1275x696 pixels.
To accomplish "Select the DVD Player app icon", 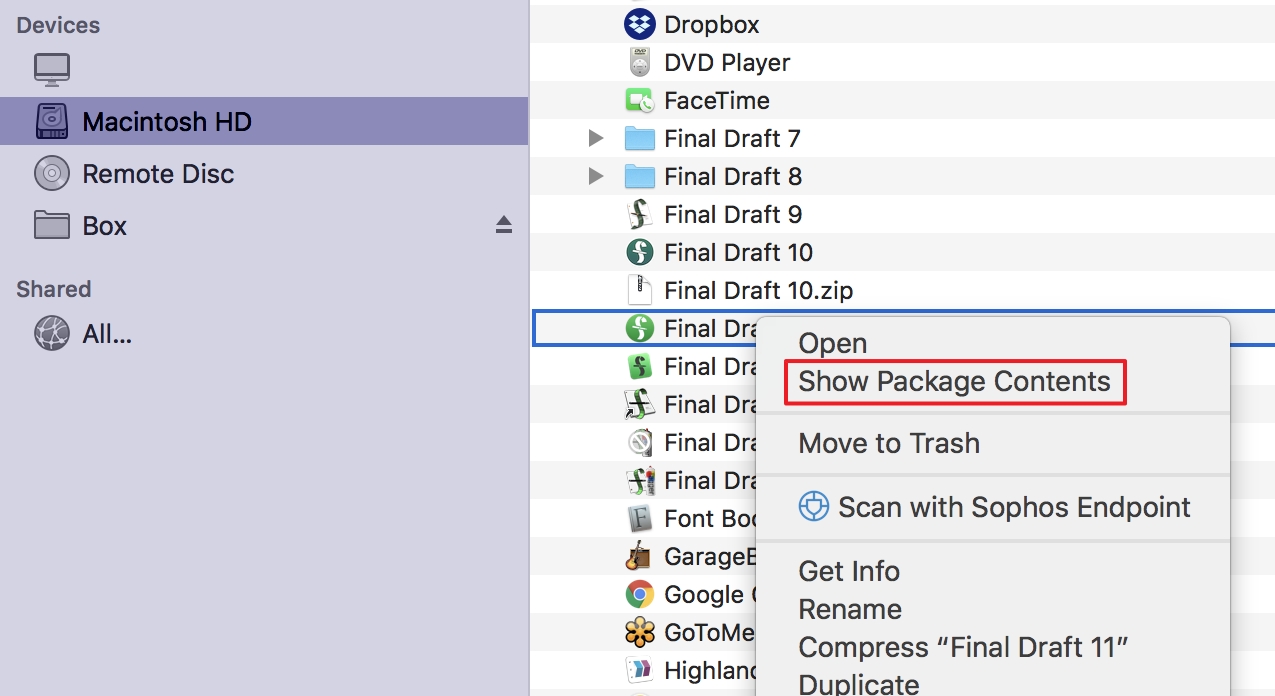I will point(640,62).
